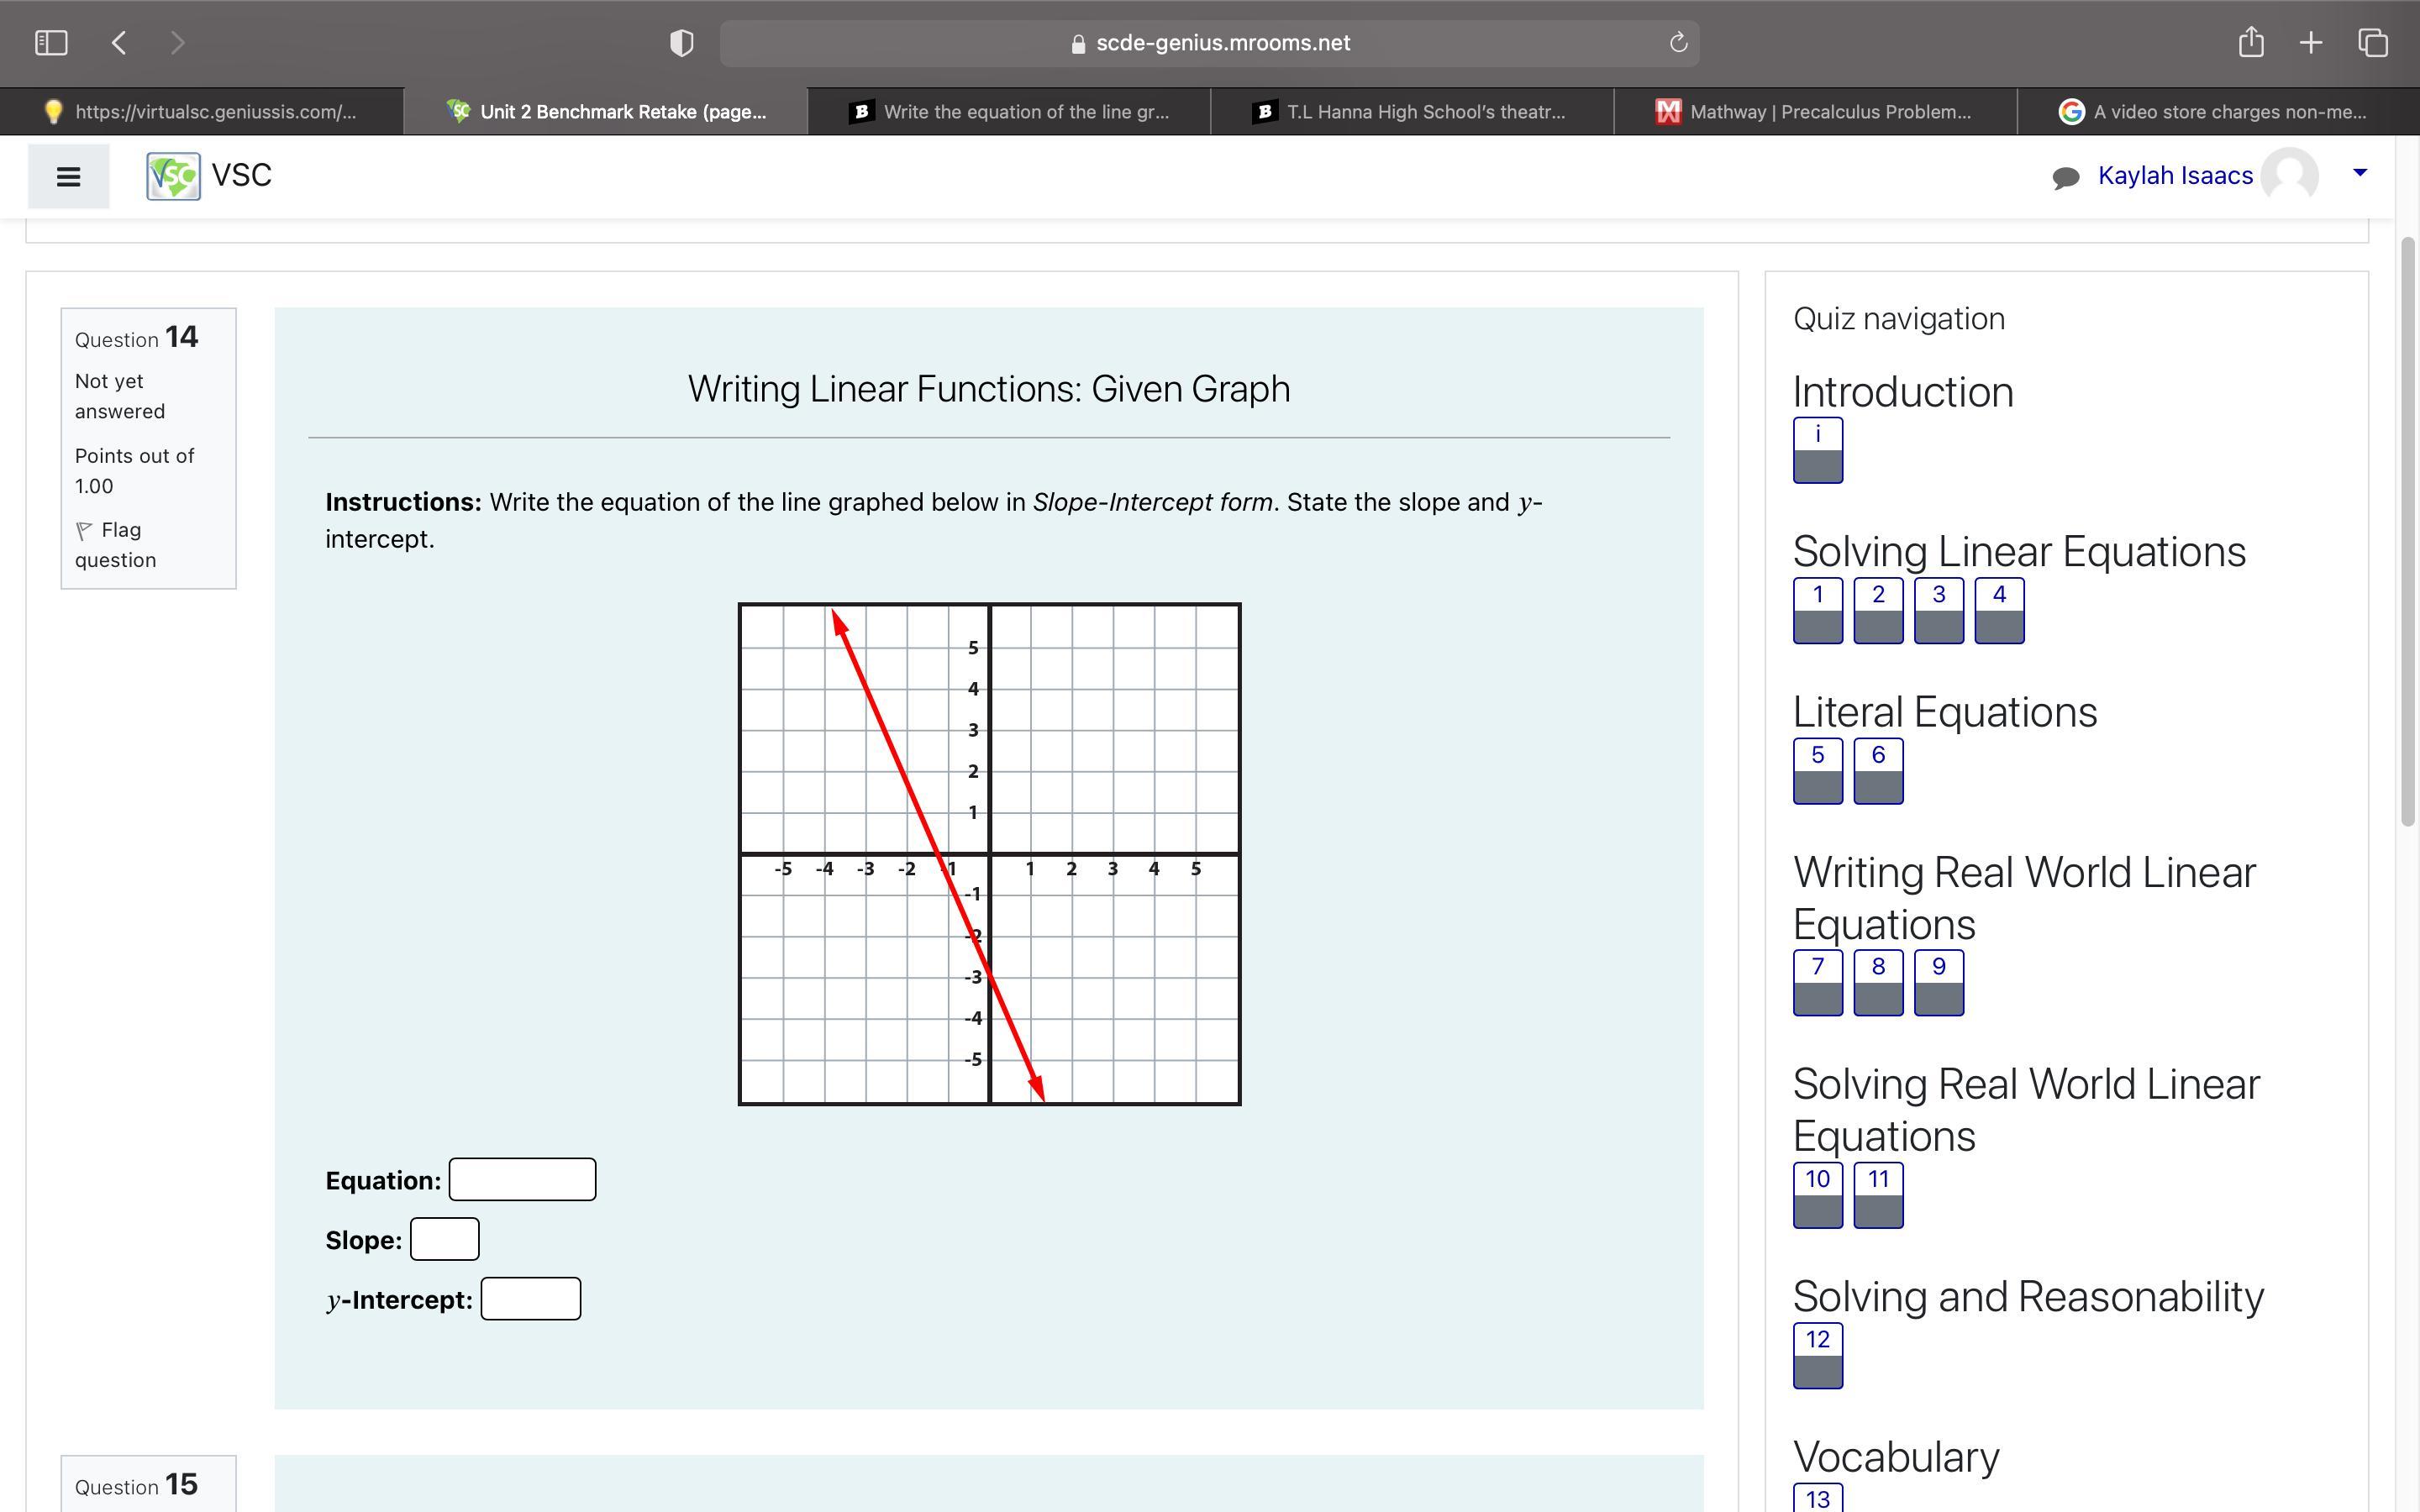
Task: Open the Share icon in toolbar
Action: [2250, 43]
